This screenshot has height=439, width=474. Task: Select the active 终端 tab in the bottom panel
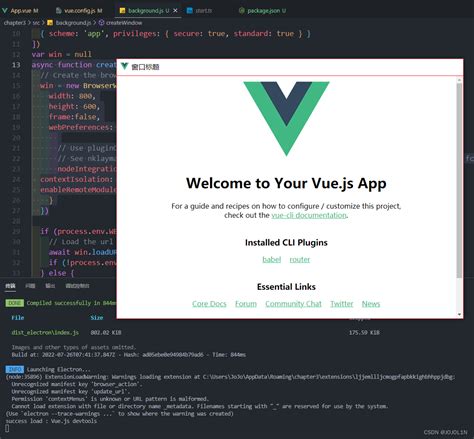pyautogui.click(x=10, y=286)
